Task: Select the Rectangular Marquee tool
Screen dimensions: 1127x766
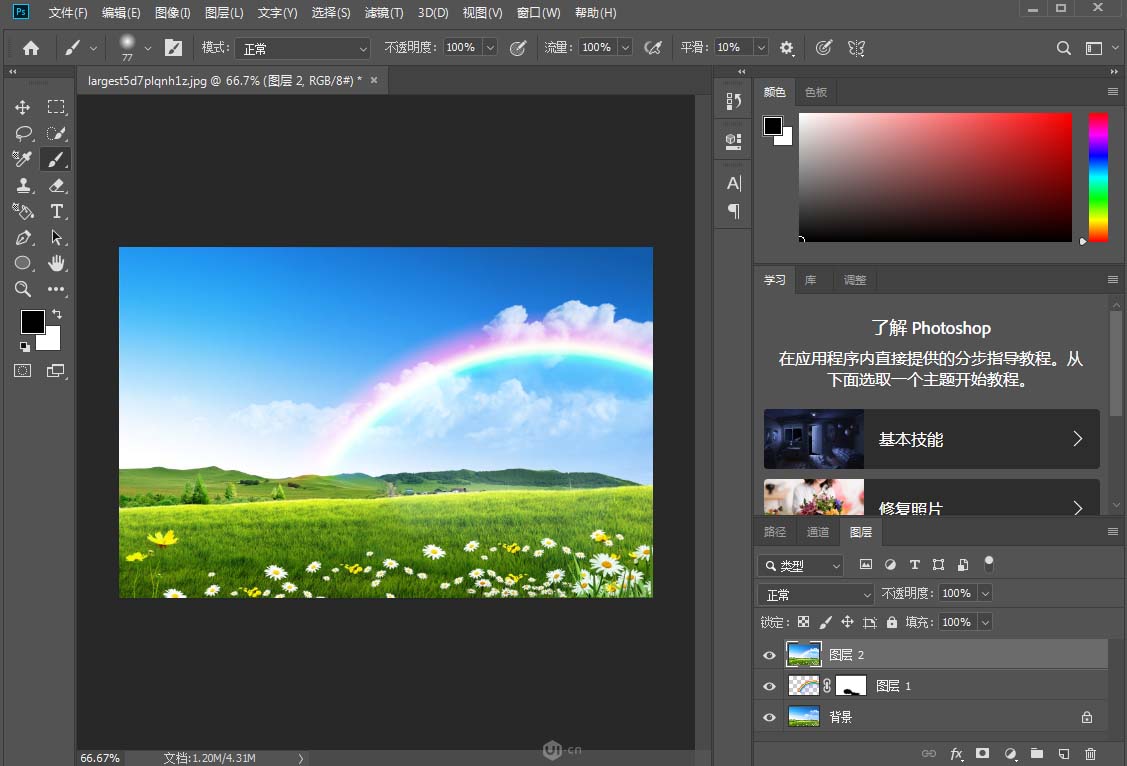Action: [x=56, y=107]
